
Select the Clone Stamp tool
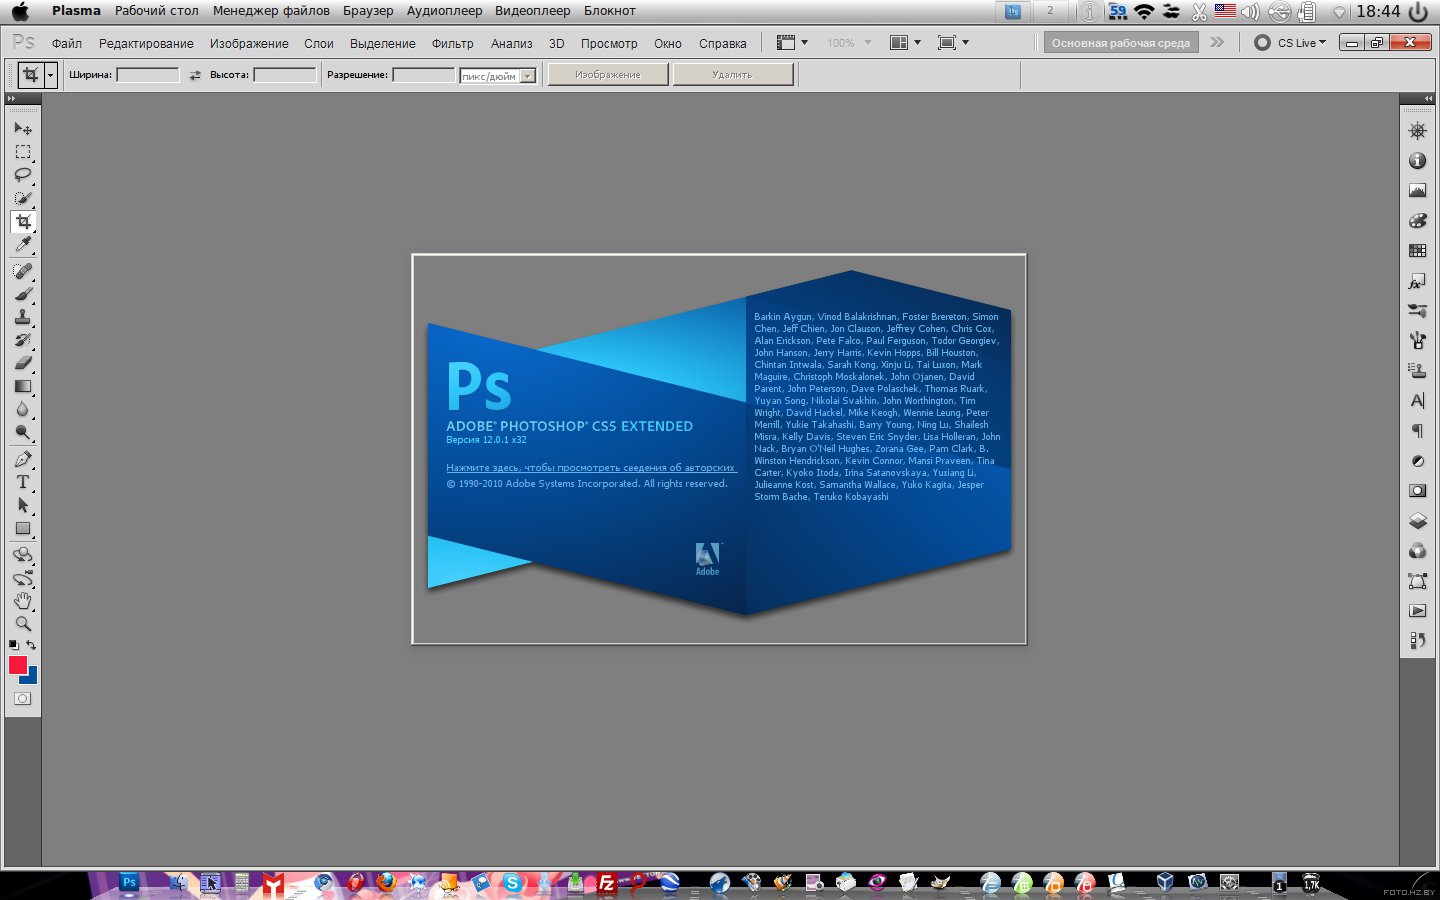pos(23,317)
